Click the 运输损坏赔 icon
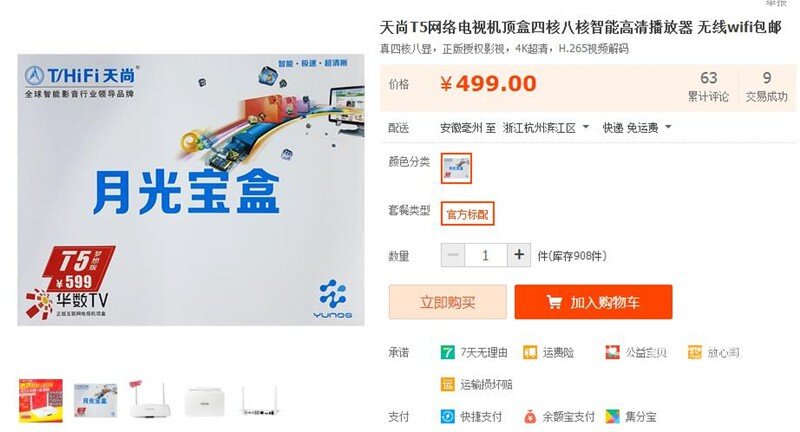Screen dimensions: 800x432 tap(447, 384)
